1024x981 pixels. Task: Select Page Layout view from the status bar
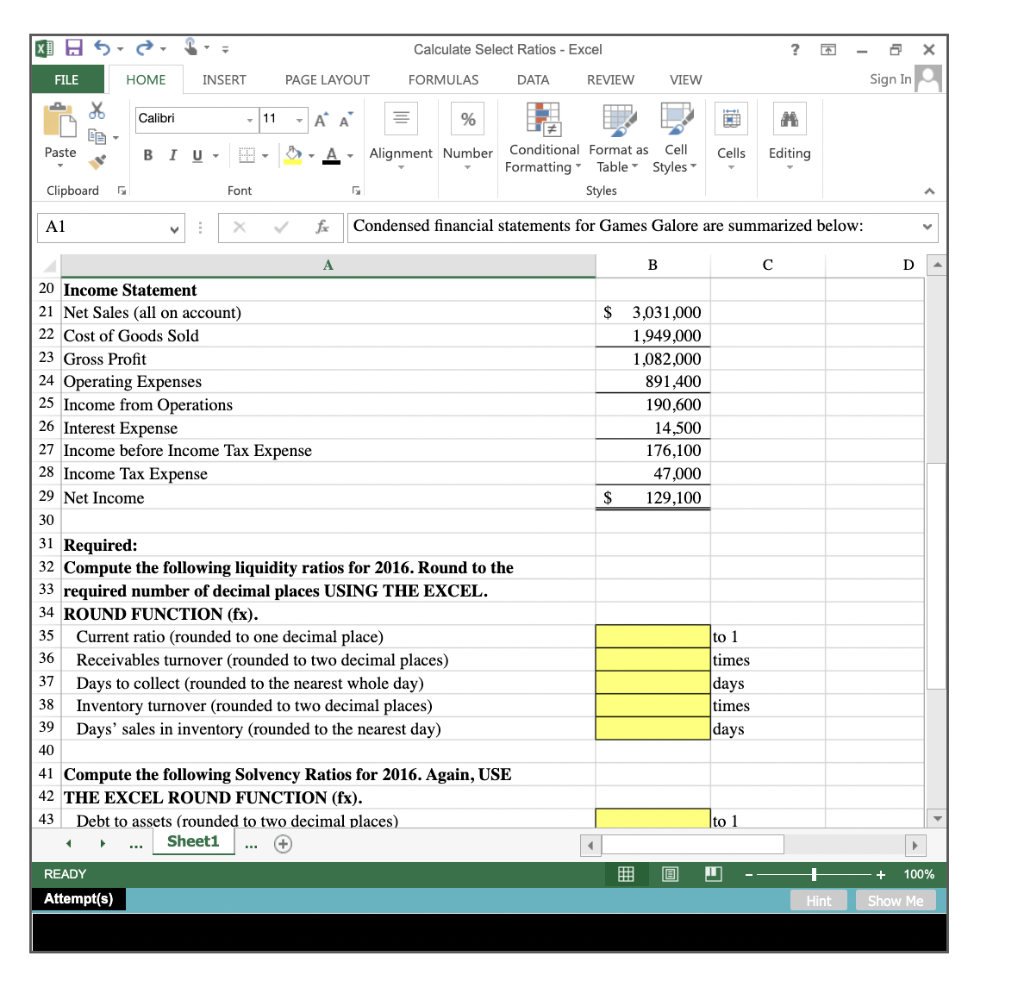pyautogui.click(x=669, y=874)
